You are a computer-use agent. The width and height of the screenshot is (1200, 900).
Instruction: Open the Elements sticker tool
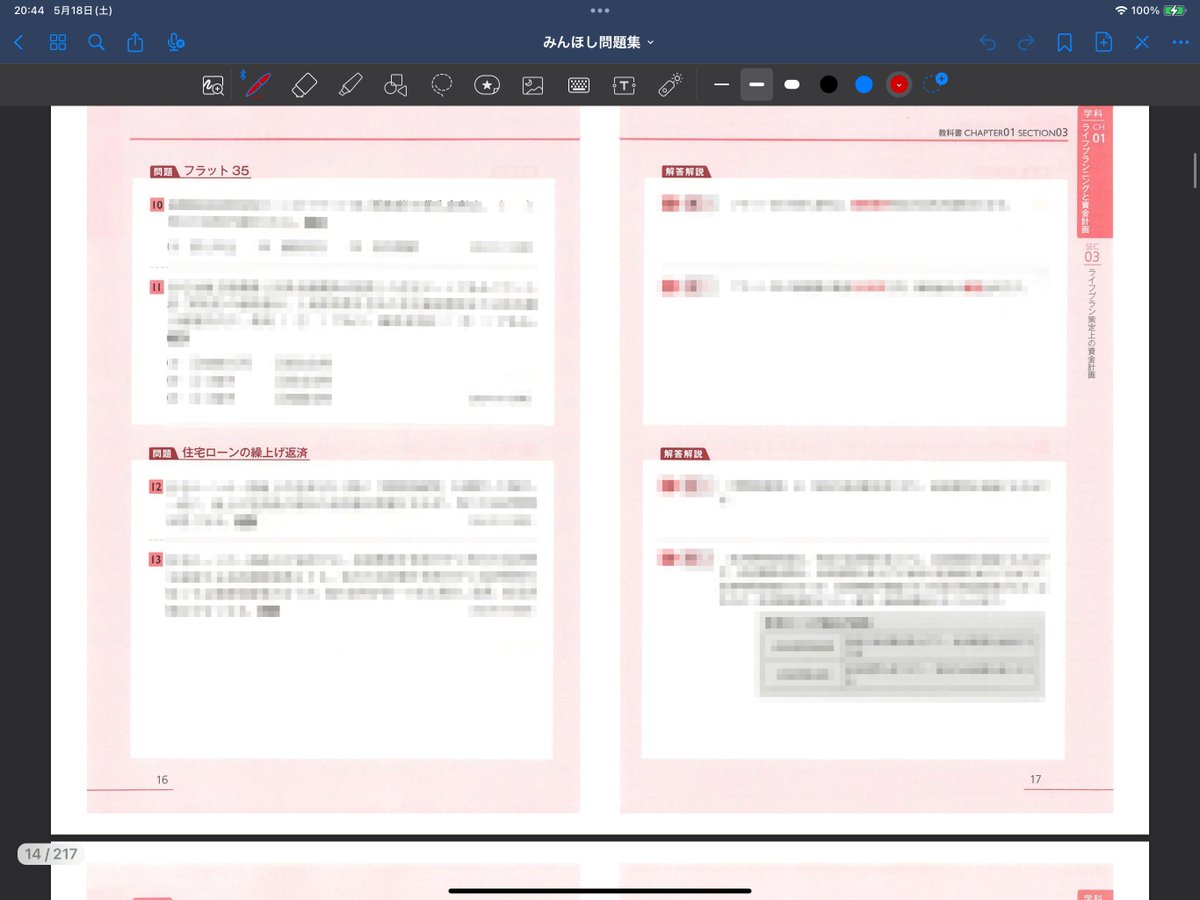487,84
